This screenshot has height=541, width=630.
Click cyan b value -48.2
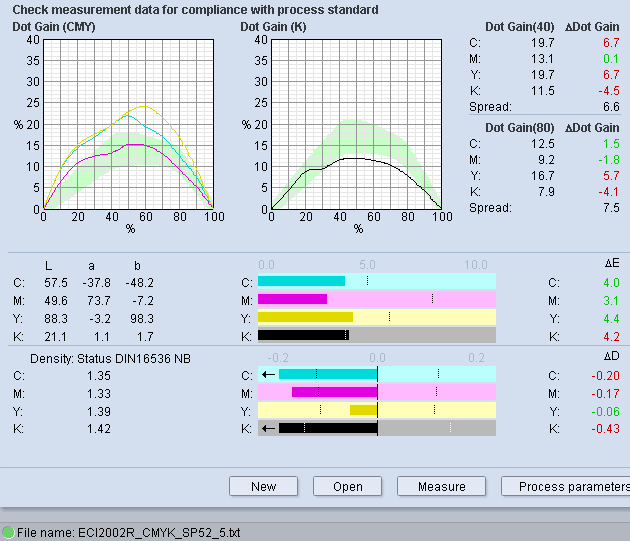click(139, 283)
